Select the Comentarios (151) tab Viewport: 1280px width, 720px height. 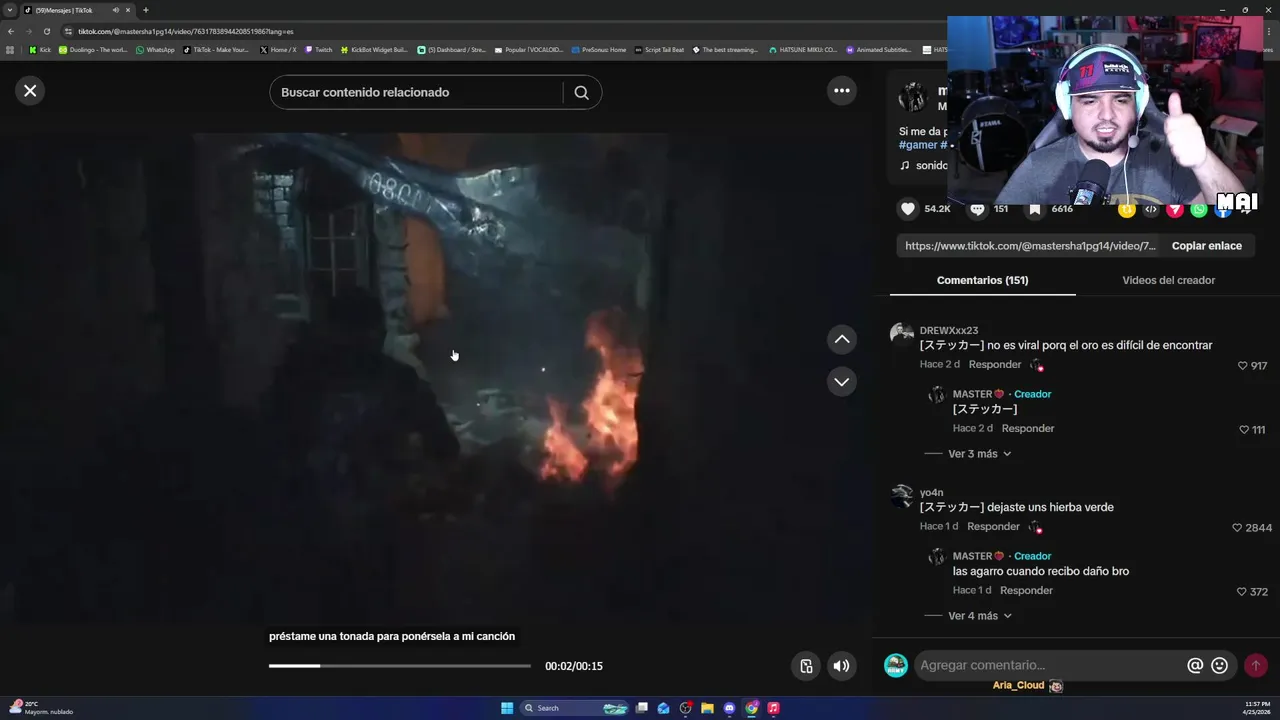coord(982,280)
